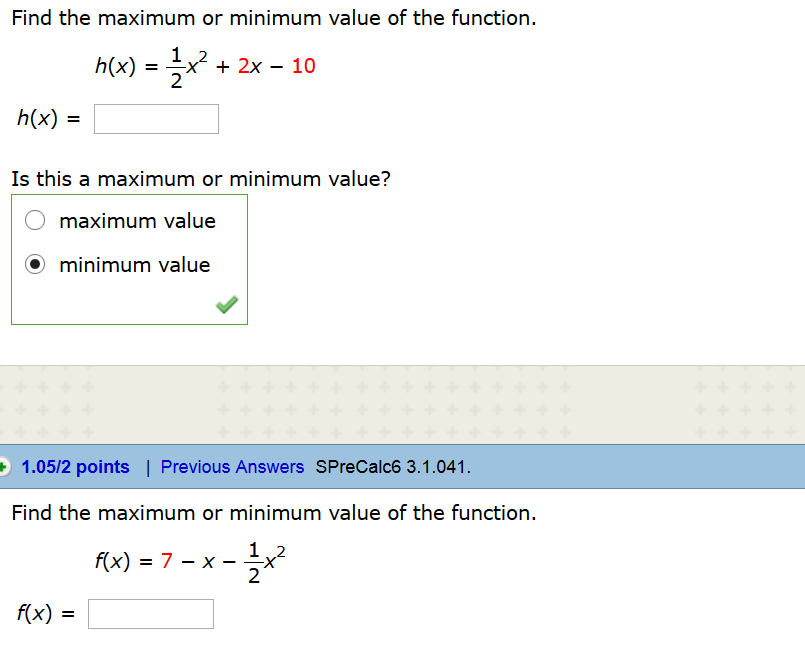This screenshot has height=652, width=805.
Task: Select the "maximum value" radio button
Action: pyautogui.click(x=35, y=220)
